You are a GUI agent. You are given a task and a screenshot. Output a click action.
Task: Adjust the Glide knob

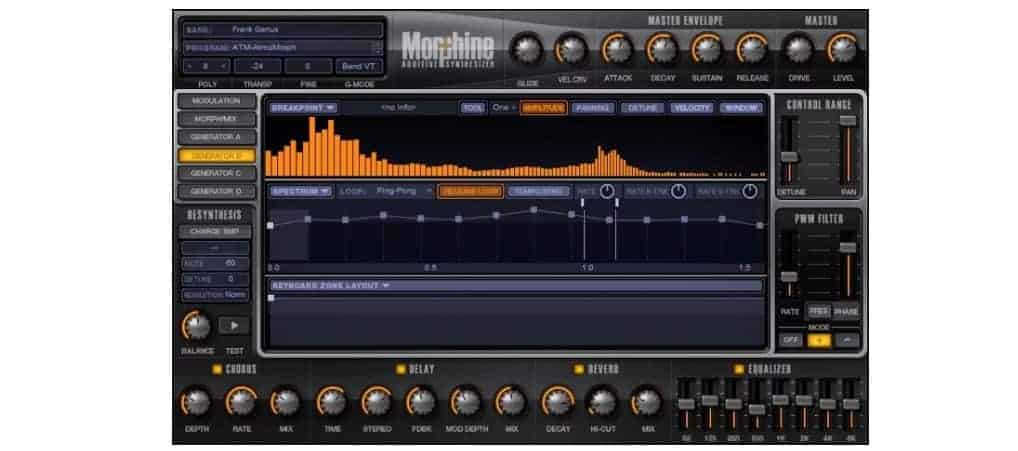(527, 49)
